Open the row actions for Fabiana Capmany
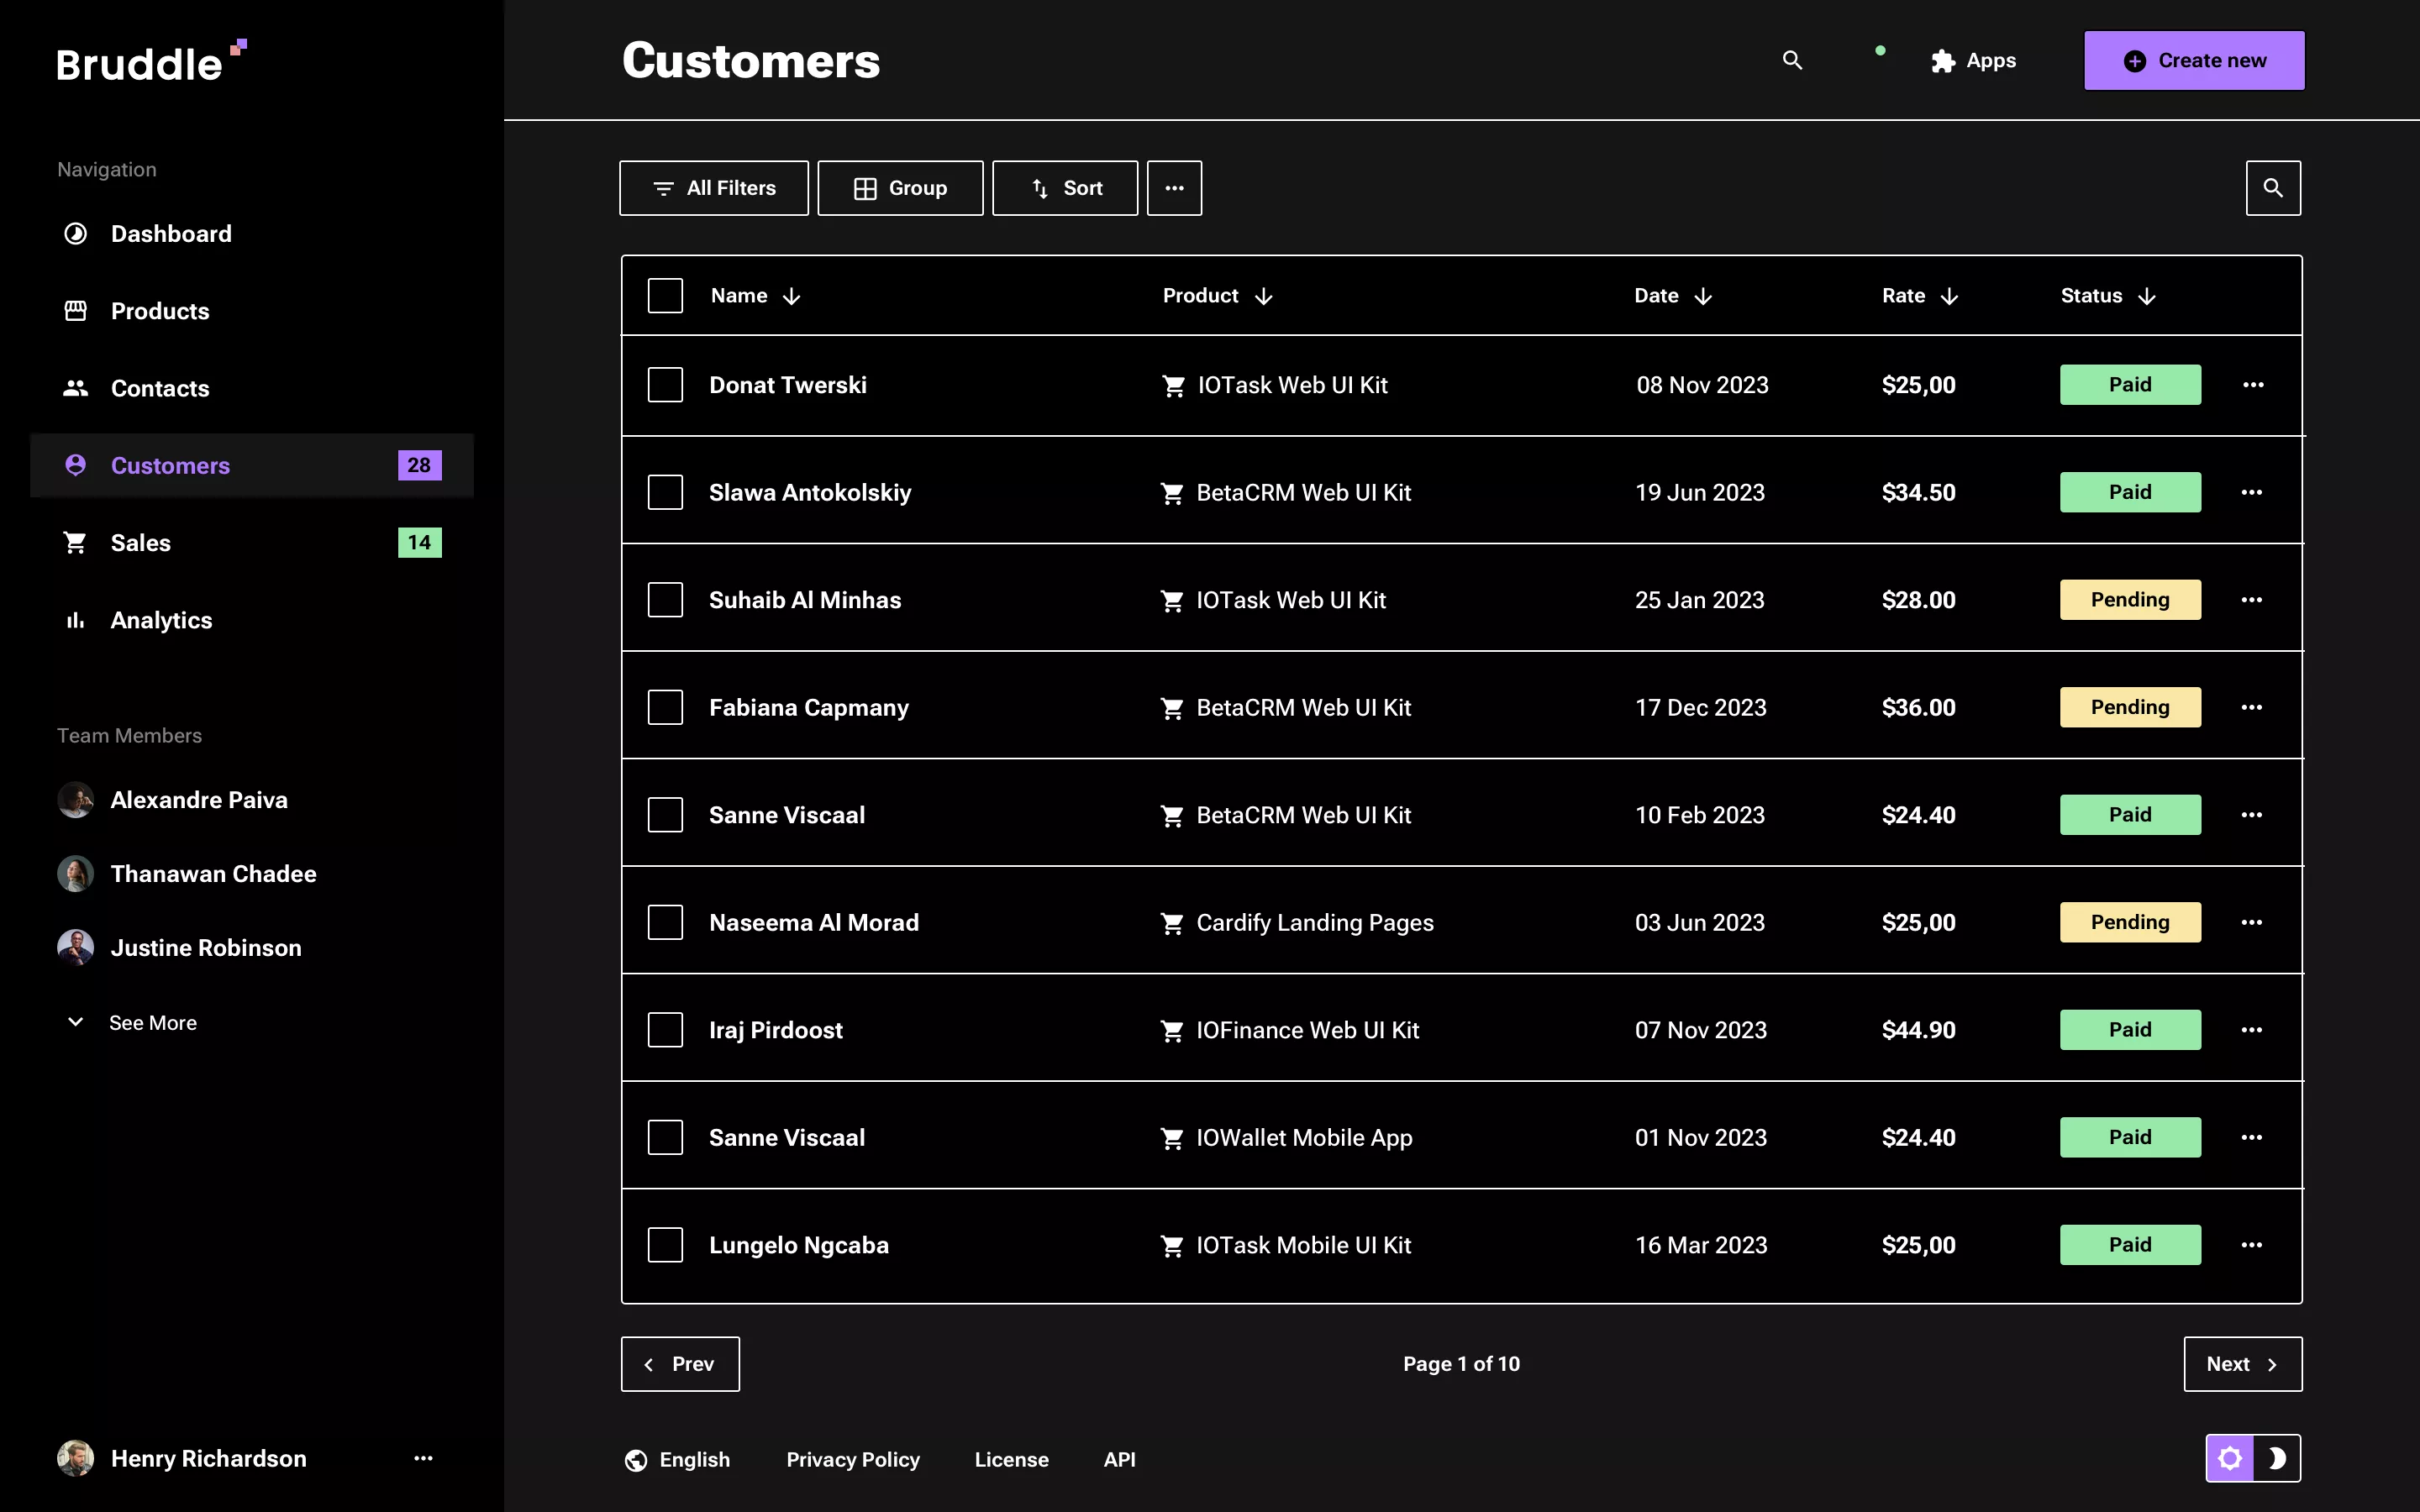2420x1512 pixels. tap(2253, 707)
